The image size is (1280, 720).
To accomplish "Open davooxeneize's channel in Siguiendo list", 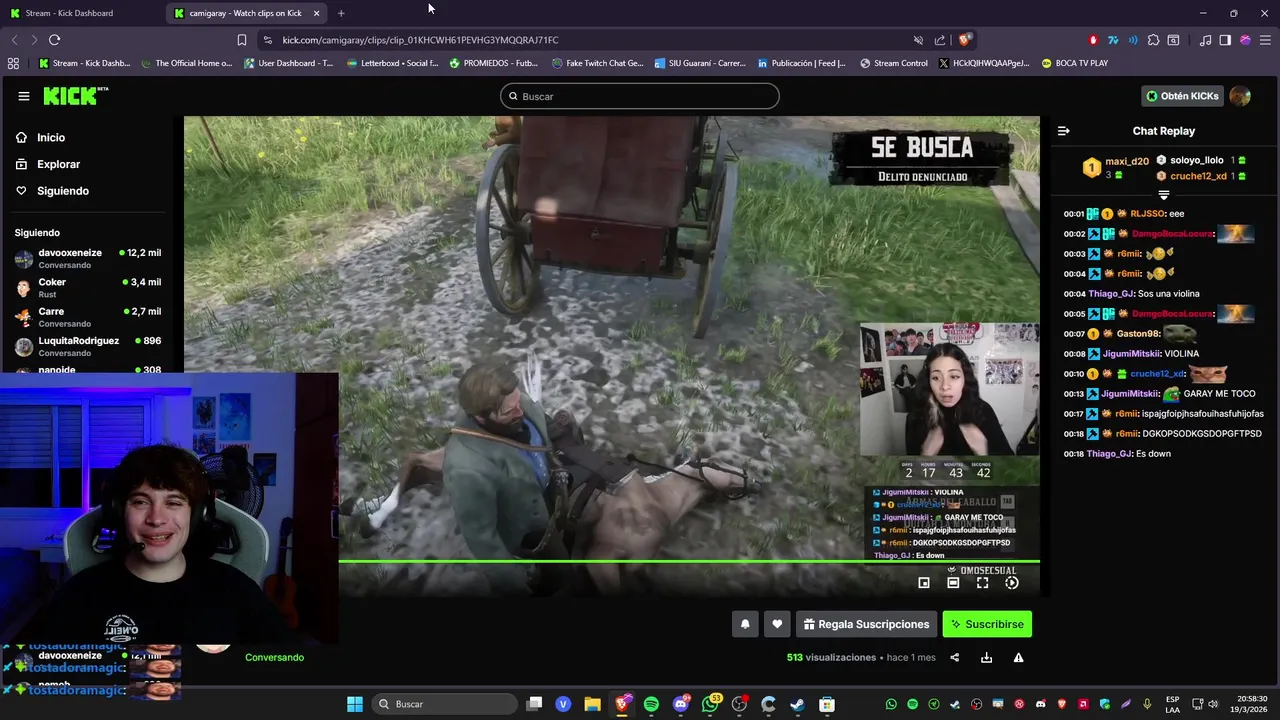I will [87, 258].
